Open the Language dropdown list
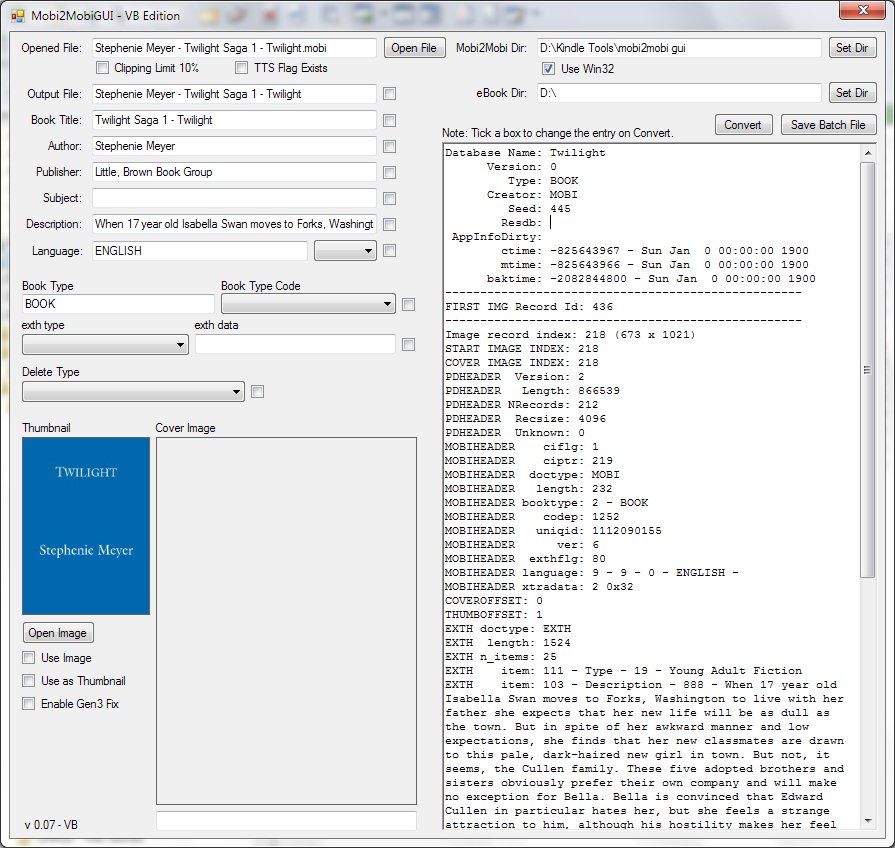Screen dimensions: 895x848 (345, 251)
